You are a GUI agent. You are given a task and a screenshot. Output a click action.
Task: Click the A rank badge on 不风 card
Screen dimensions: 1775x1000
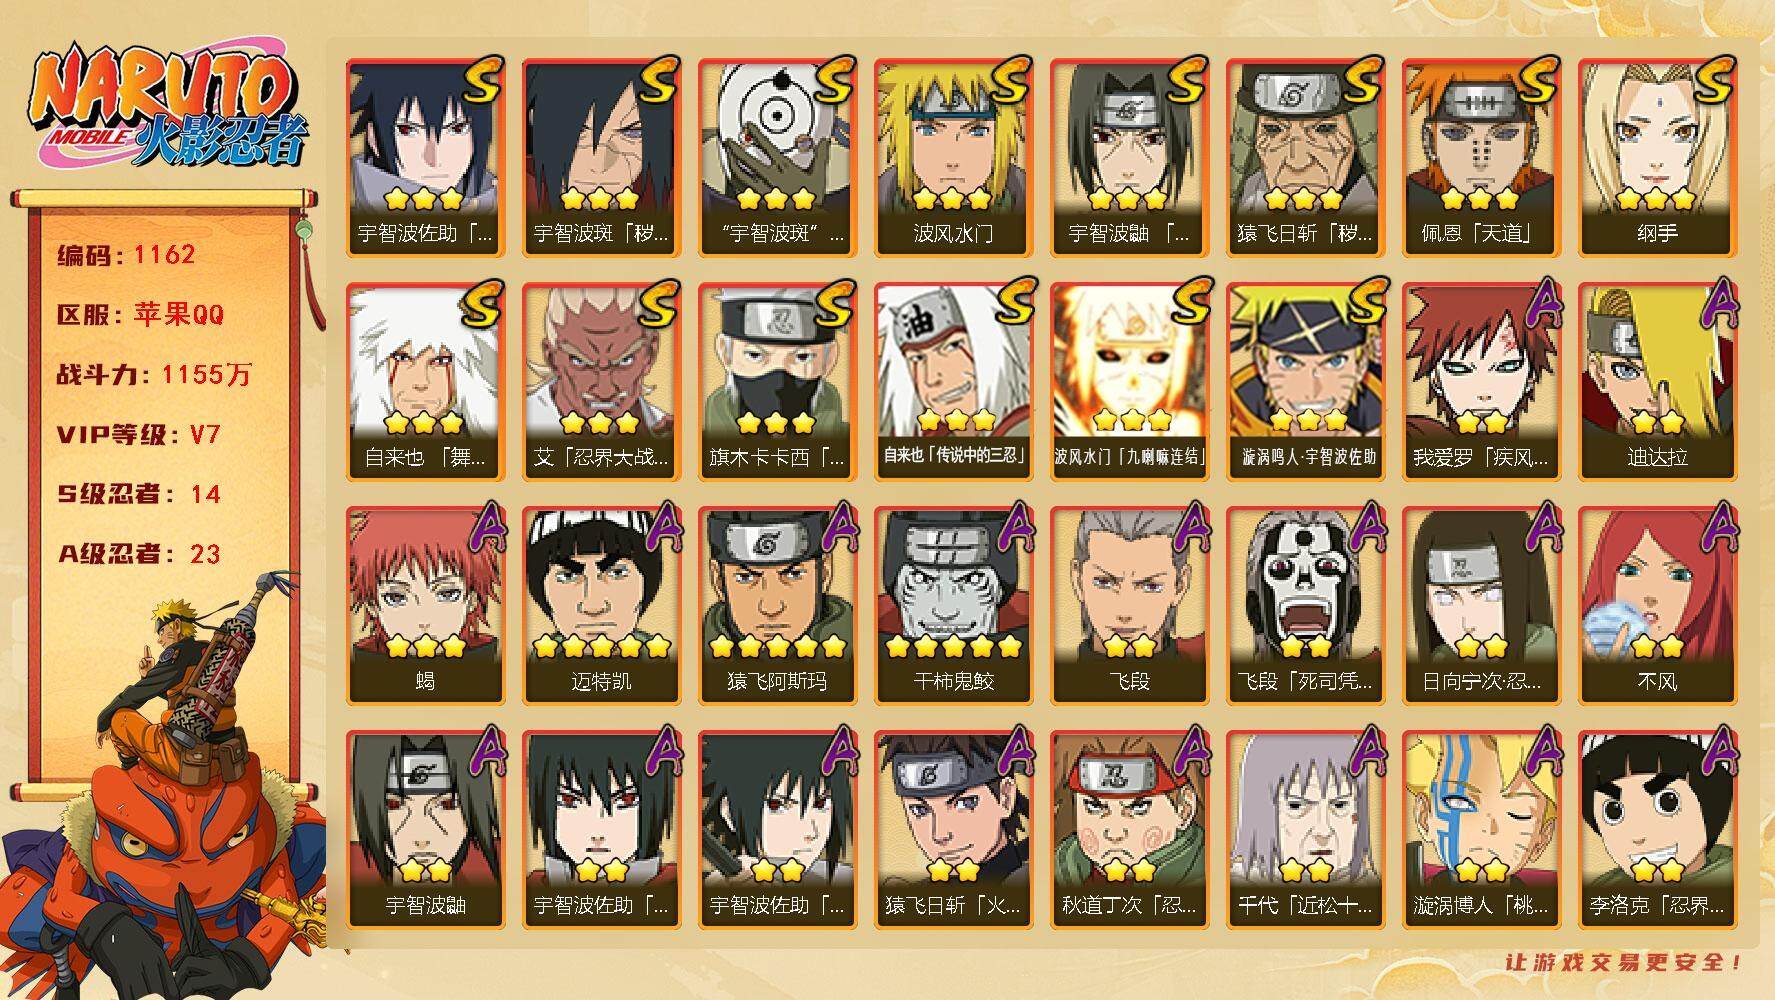(1717, 528)
